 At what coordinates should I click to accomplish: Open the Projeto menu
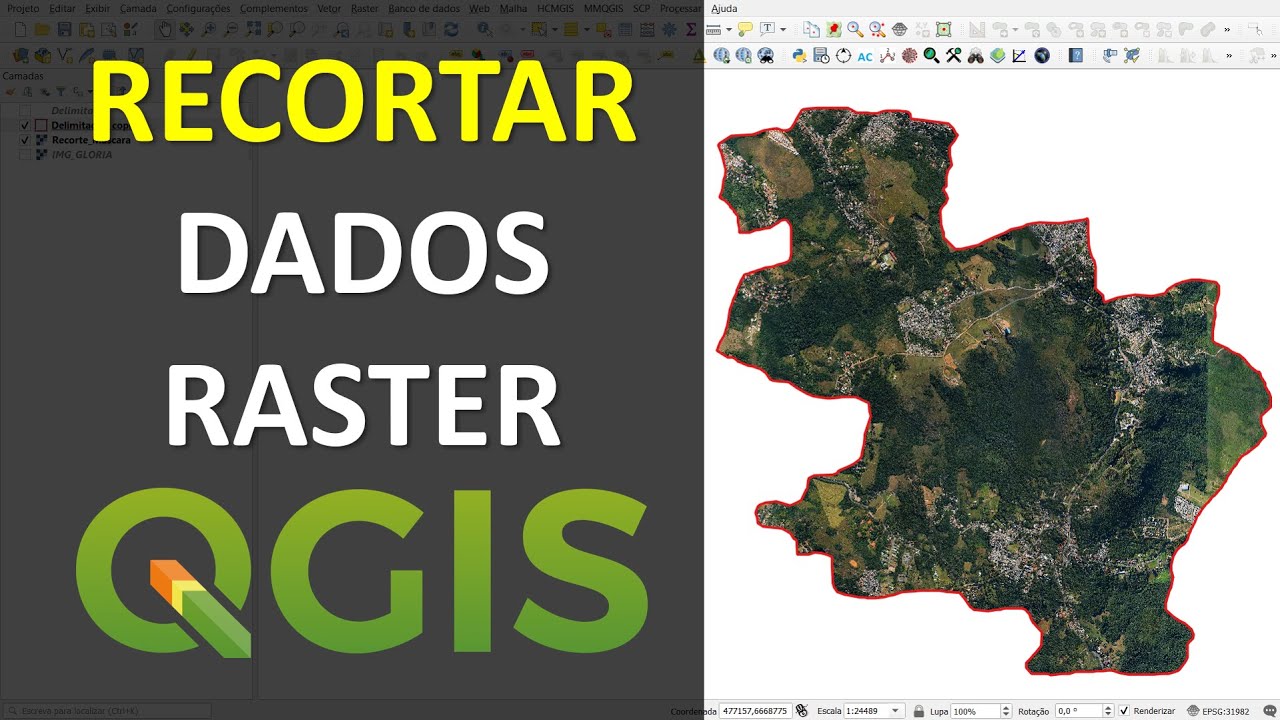click(23, 8)
